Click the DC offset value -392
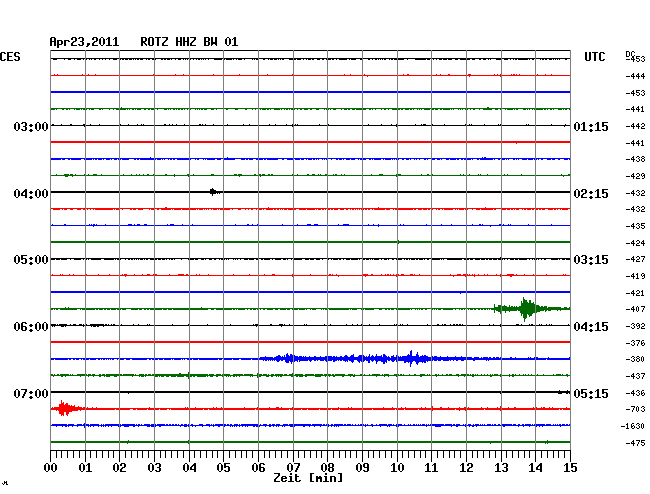650x494 pixels. pos(635,326)
